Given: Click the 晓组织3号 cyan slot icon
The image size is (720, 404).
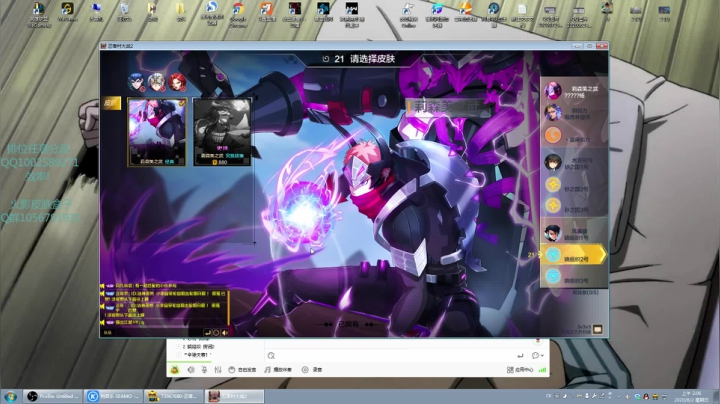Looking at the screenshot, I should point(553,276).
